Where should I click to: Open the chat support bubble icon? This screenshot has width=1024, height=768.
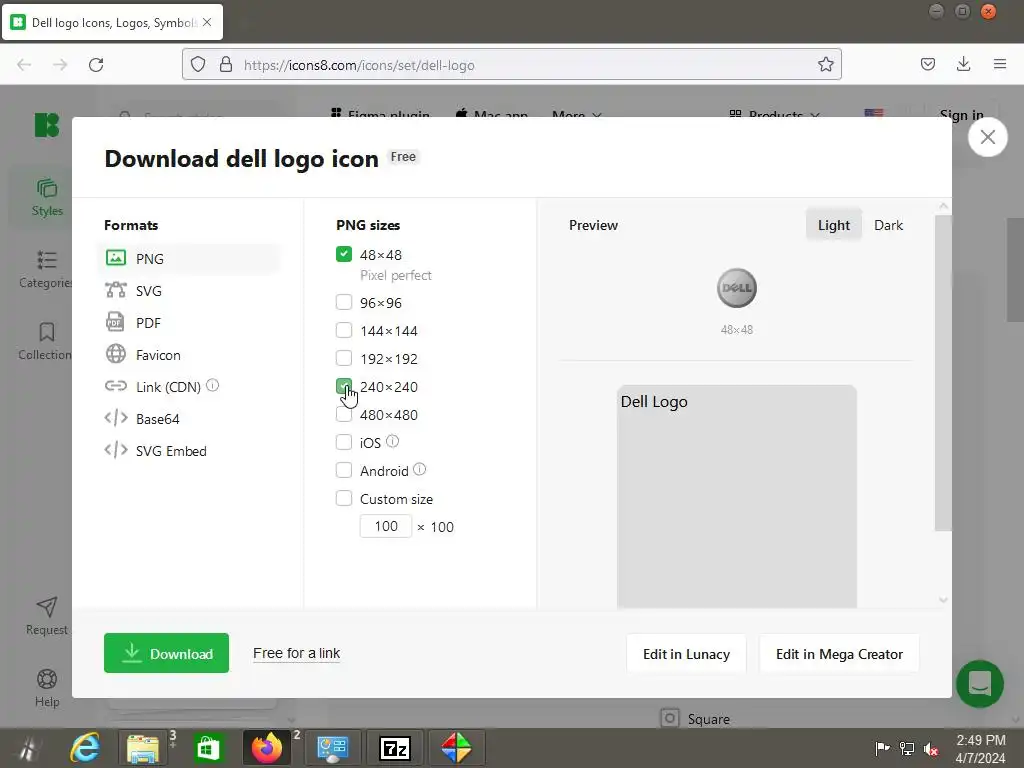[980, 684]
